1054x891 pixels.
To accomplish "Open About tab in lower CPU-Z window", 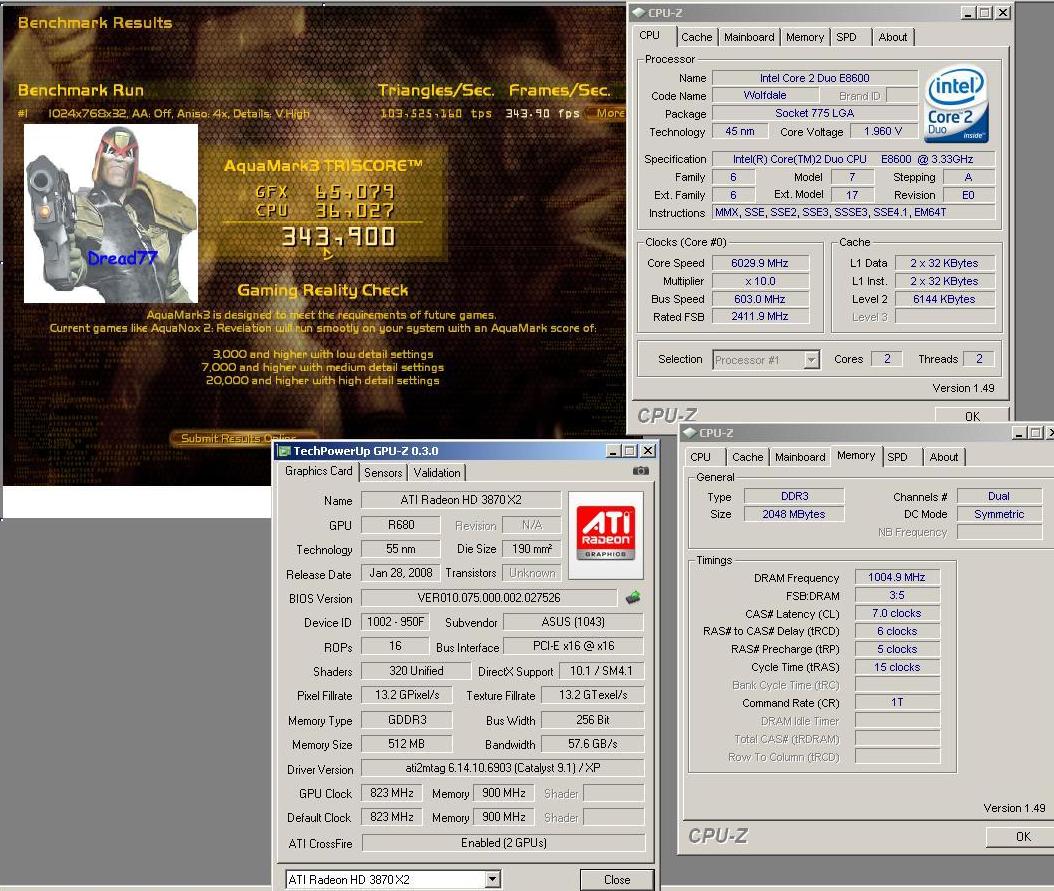I will 944,457.
